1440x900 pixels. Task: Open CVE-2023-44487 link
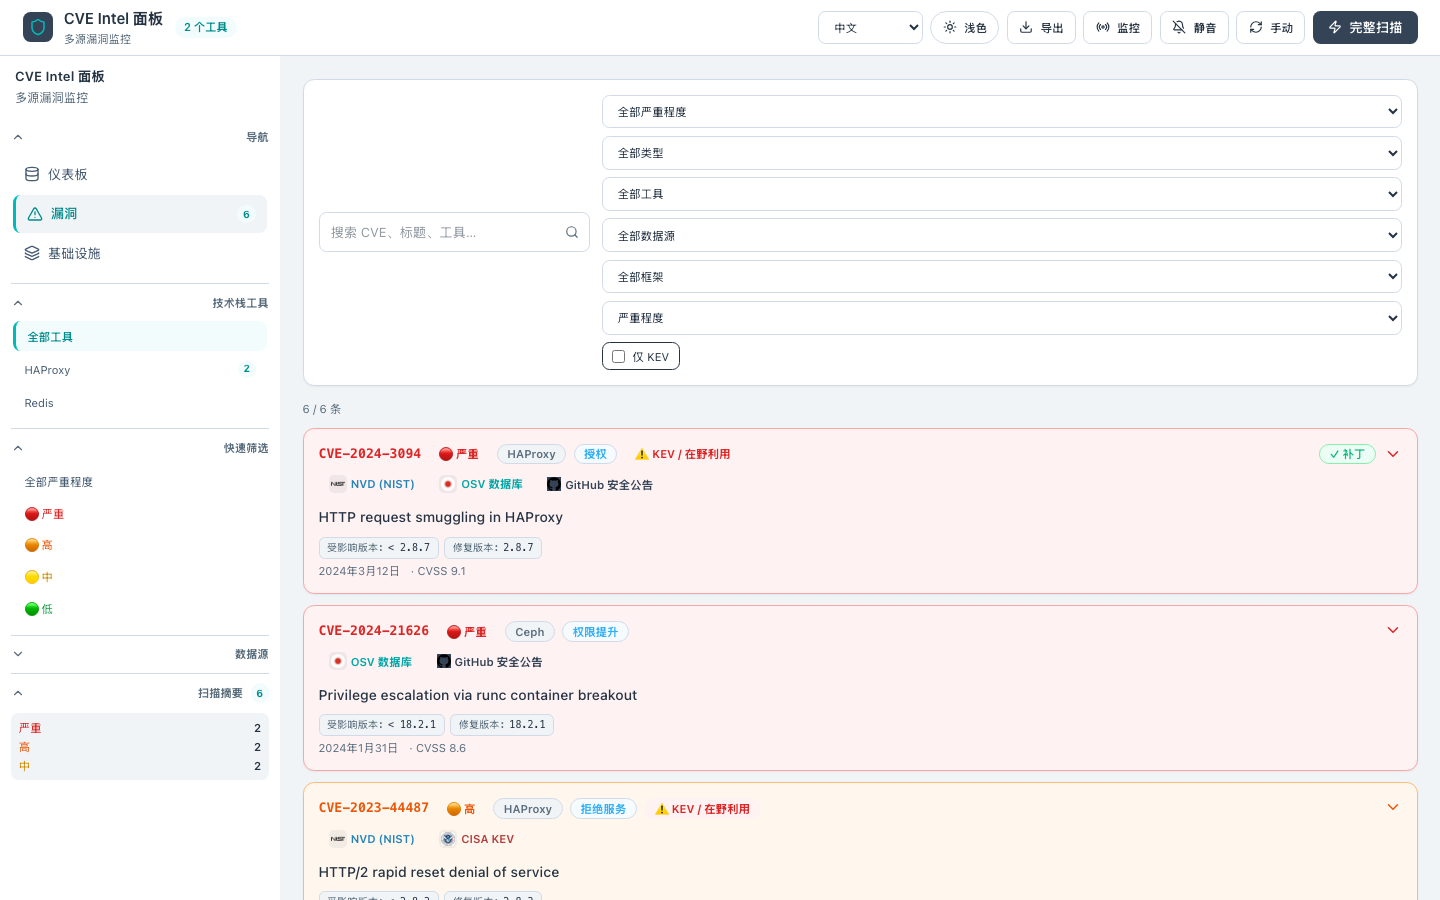click(x=374, y=808)
